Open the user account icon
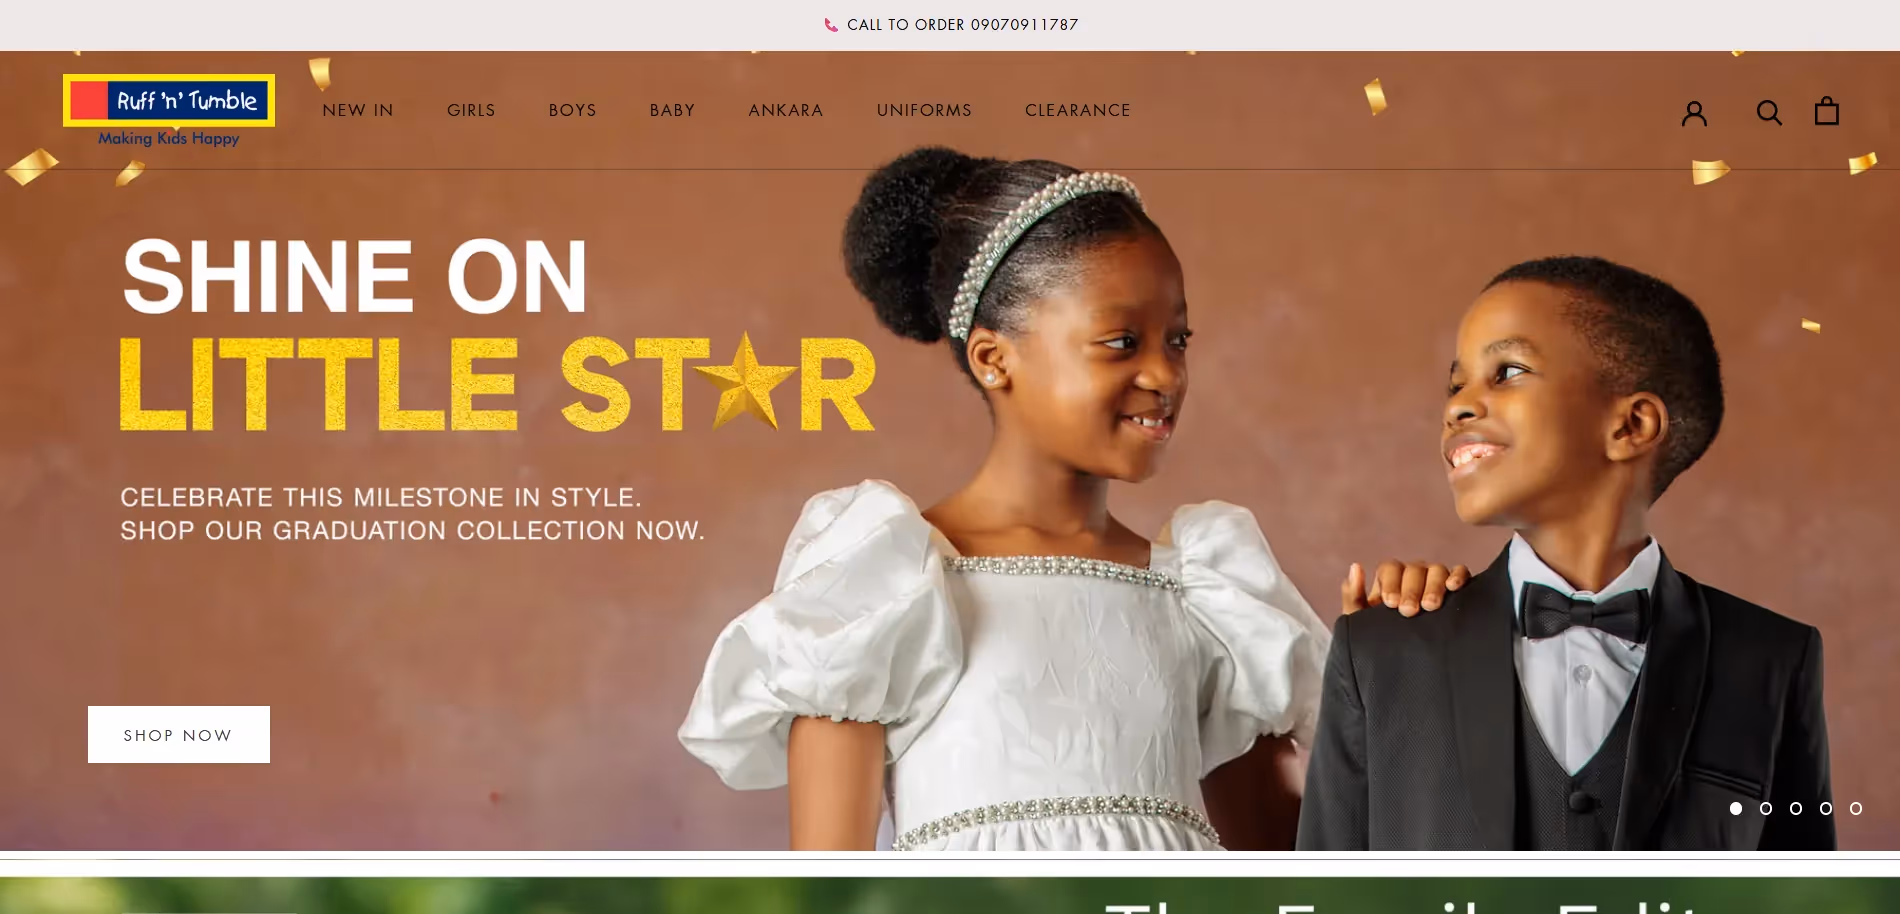Viewport: 1900px width, 914px height. pyautogui.click(x=1694, y=113)
